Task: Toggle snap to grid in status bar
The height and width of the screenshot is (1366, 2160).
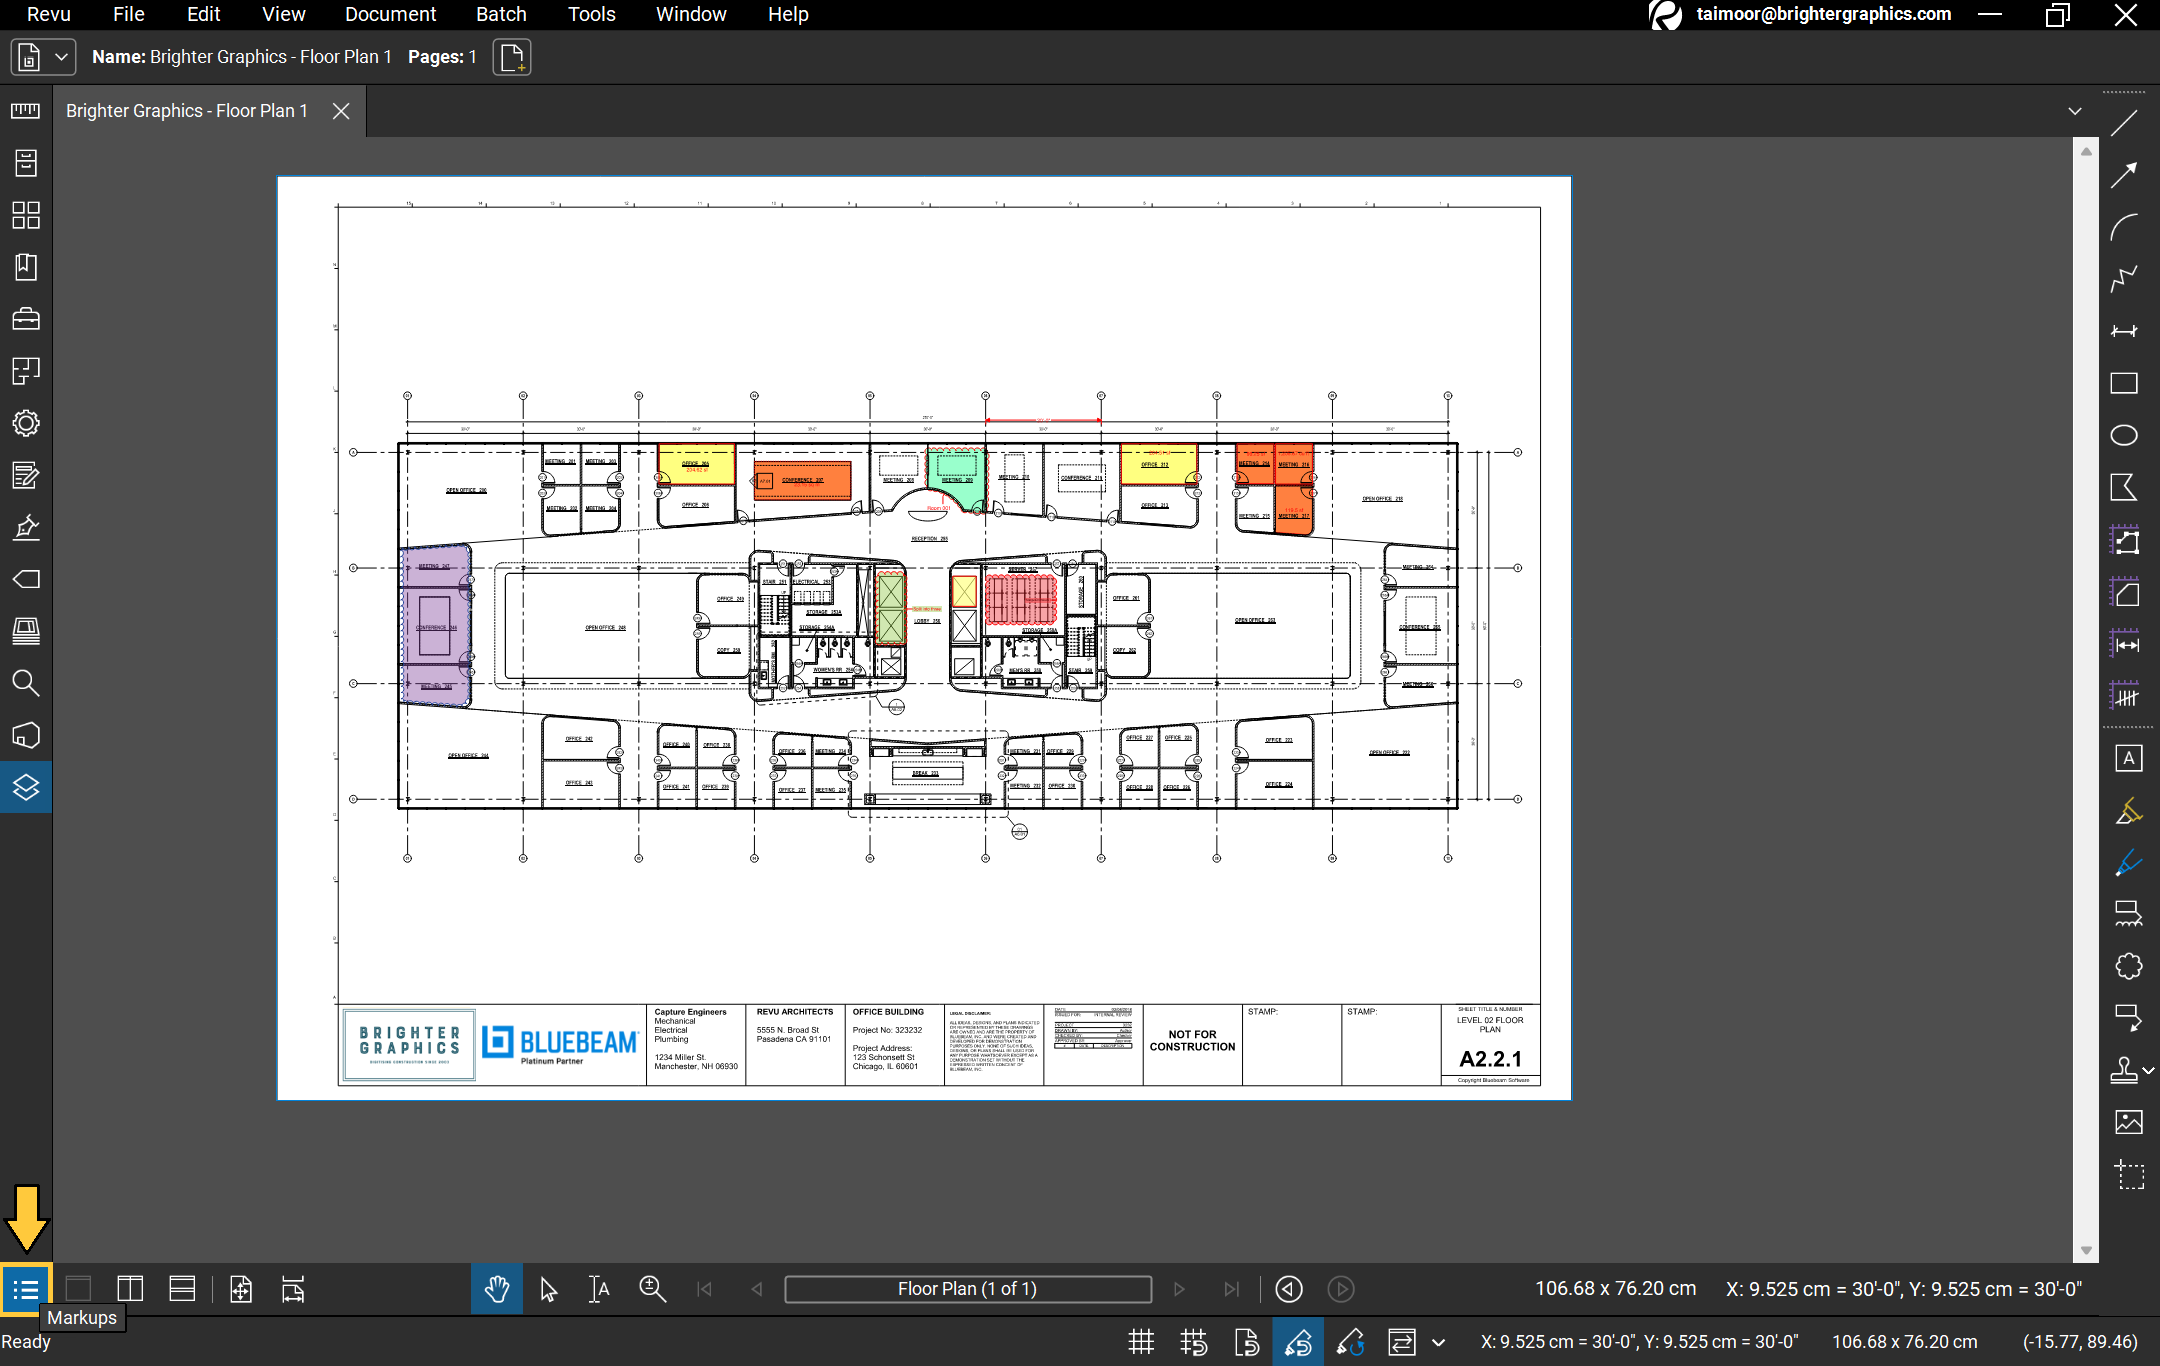Action: (1193, 1342)
